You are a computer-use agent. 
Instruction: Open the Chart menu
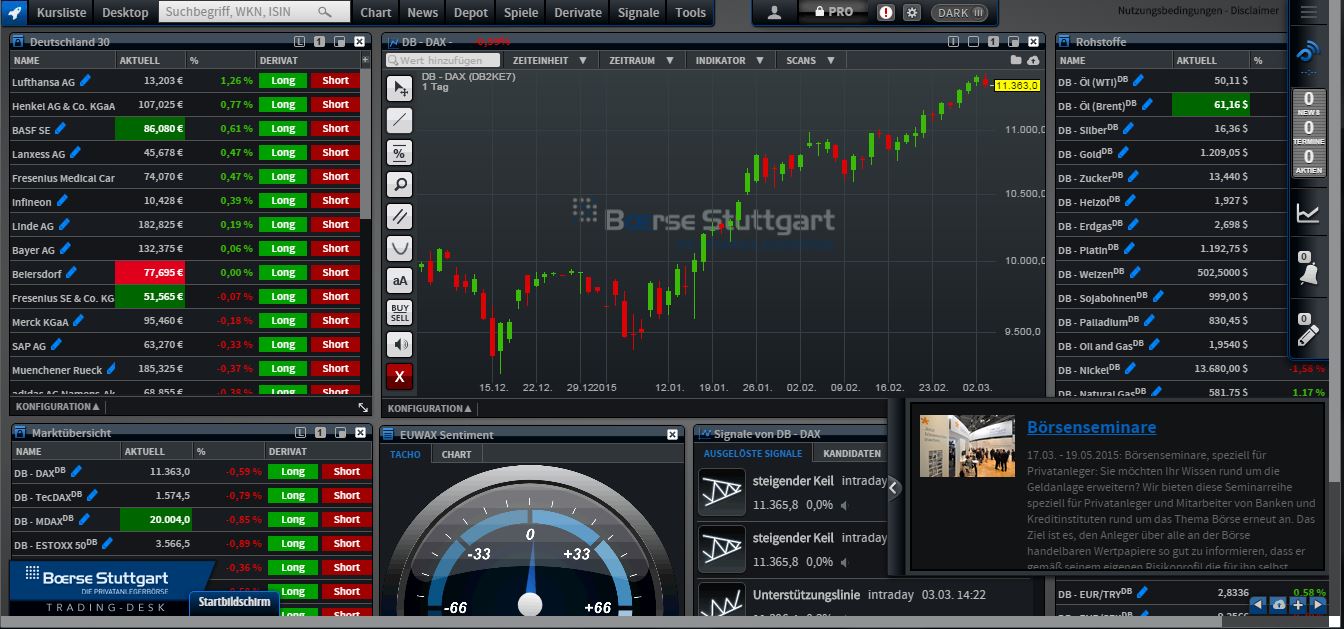376,12
